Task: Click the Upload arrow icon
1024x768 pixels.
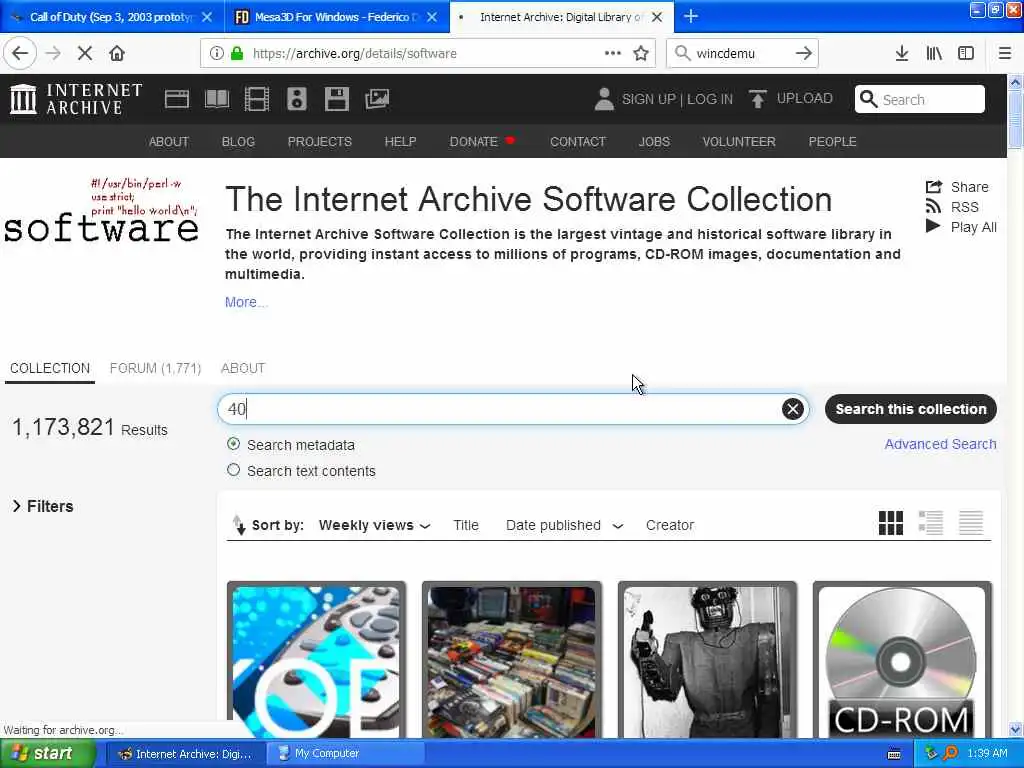Action: pyautogui.click(x=758, y=99)
